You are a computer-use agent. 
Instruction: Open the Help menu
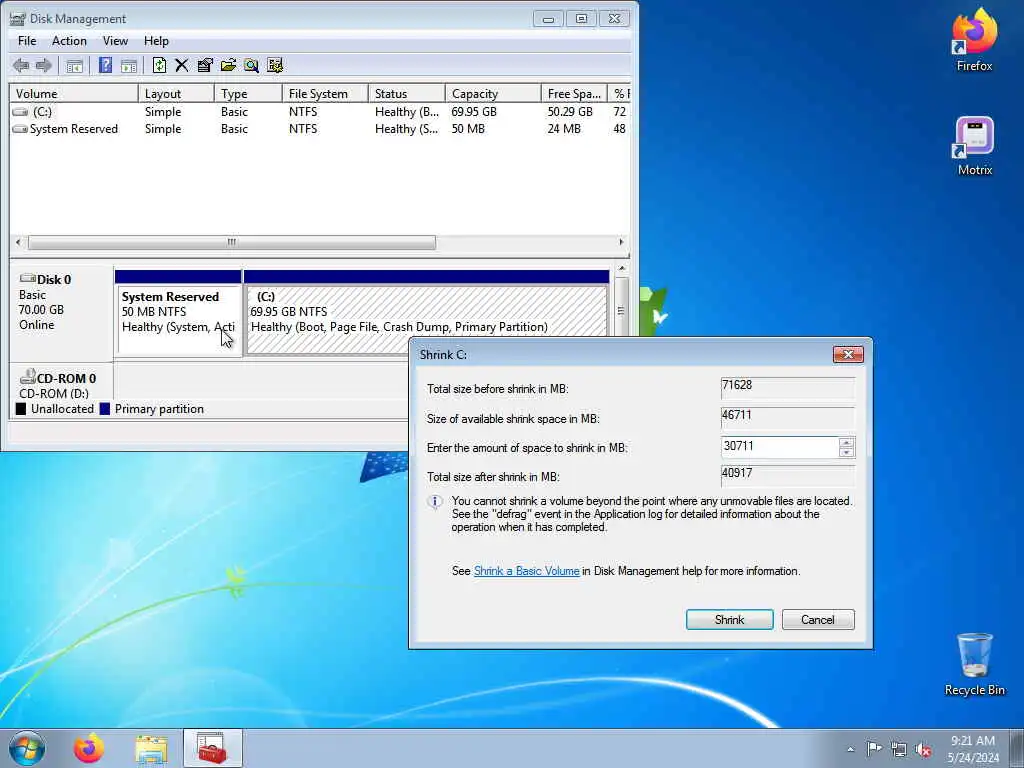click(156, 40)
